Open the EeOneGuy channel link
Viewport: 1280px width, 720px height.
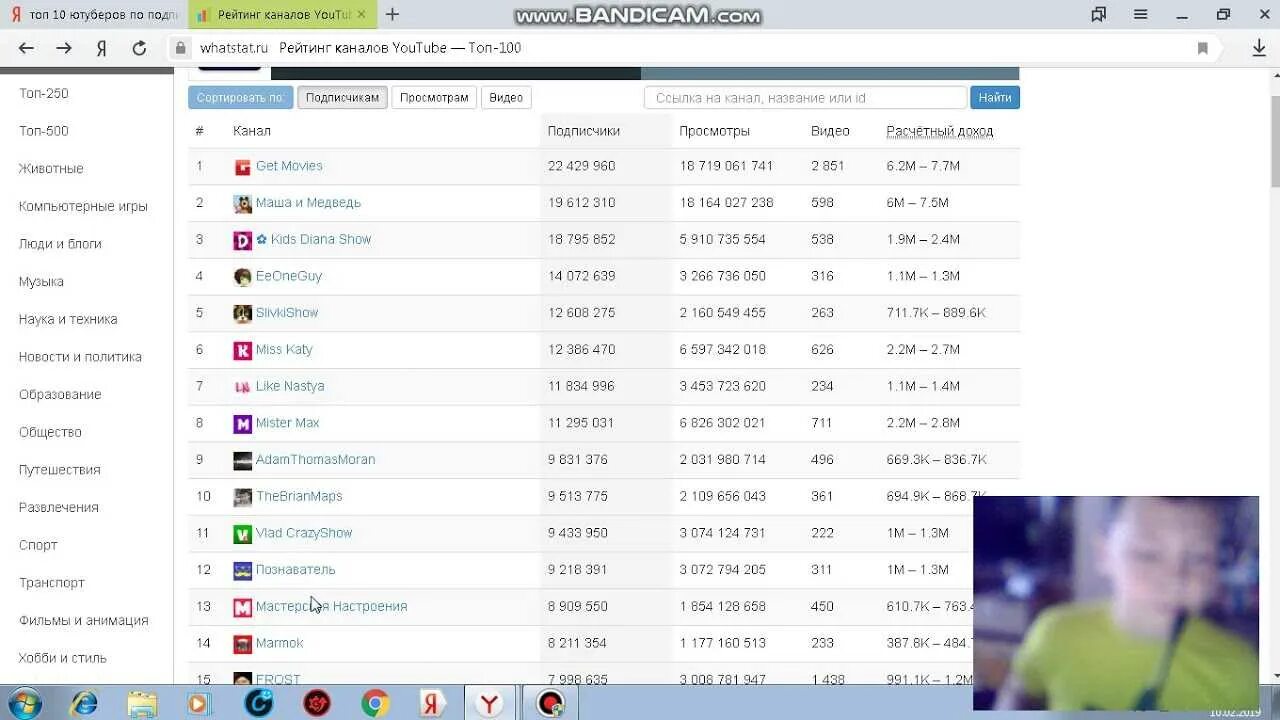coord(289,276)
